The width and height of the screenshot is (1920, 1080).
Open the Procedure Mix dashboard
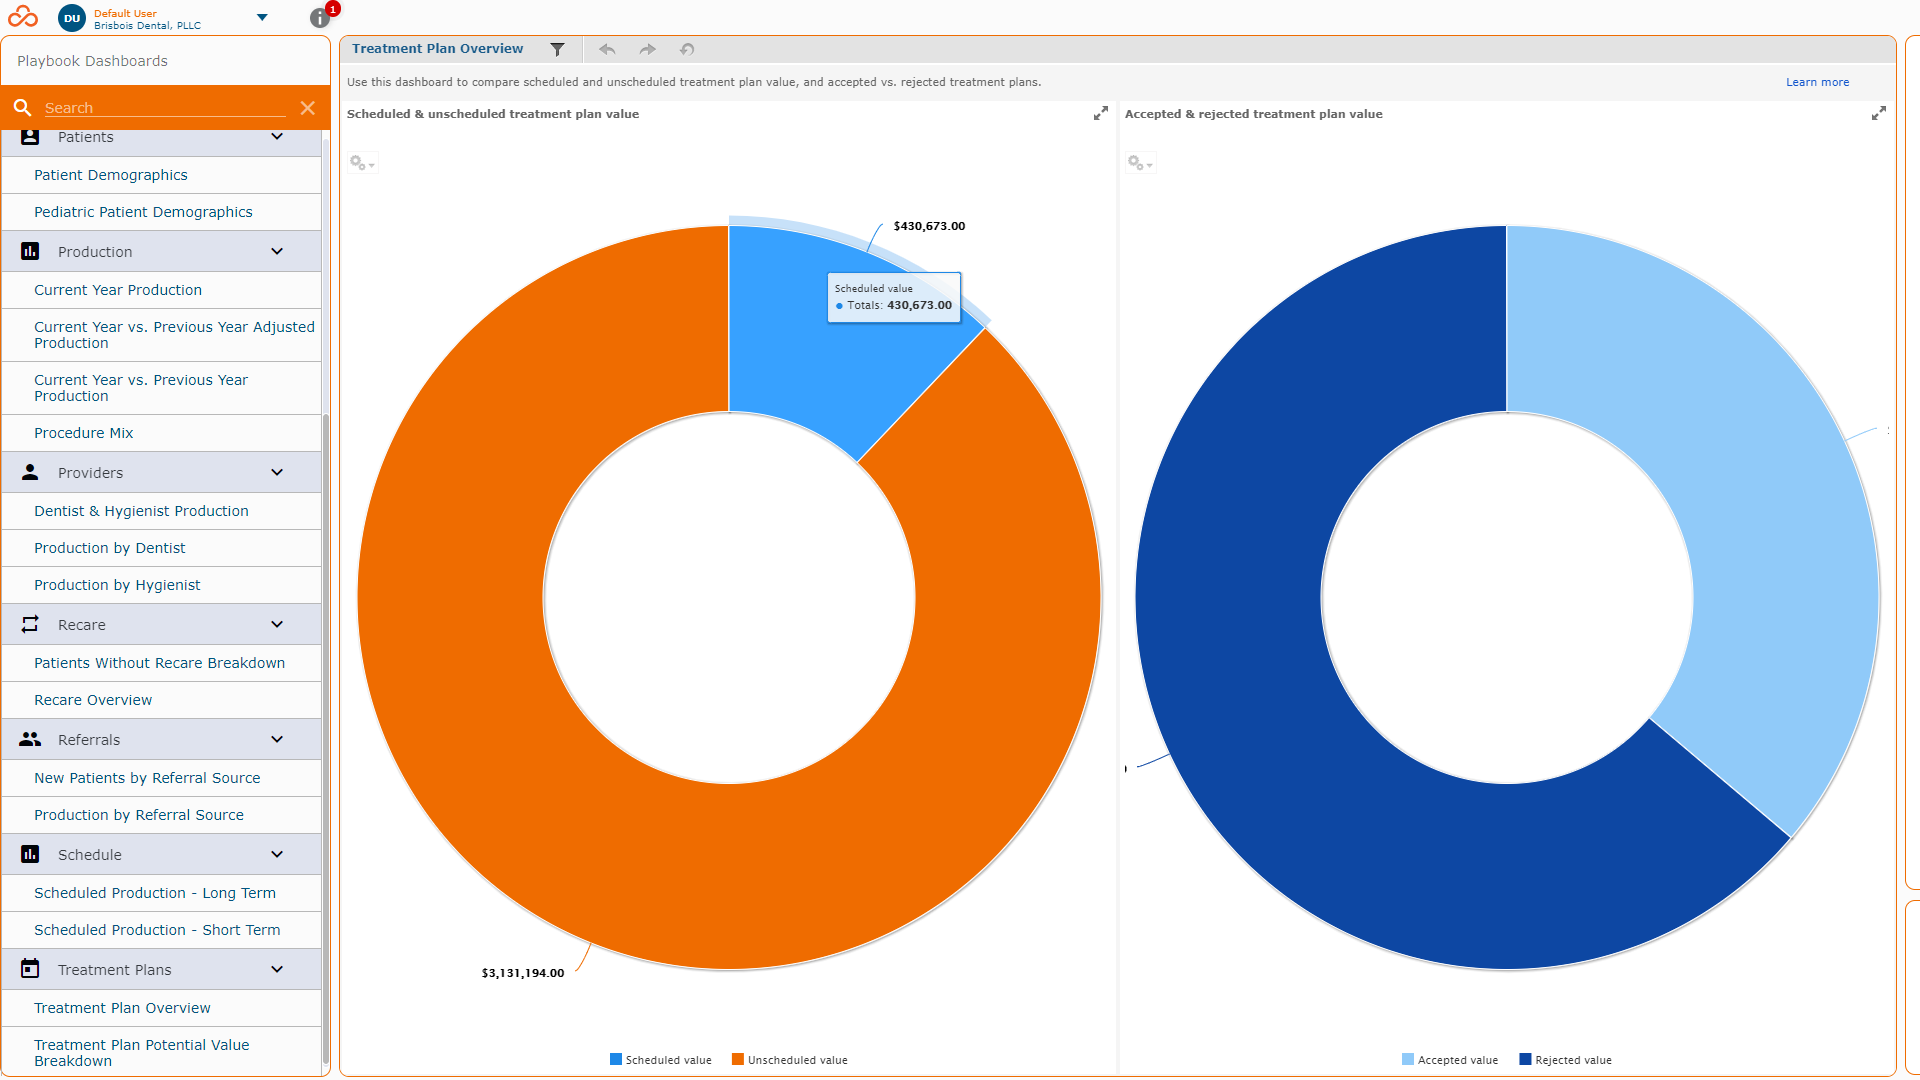click(x=84, y=433)
